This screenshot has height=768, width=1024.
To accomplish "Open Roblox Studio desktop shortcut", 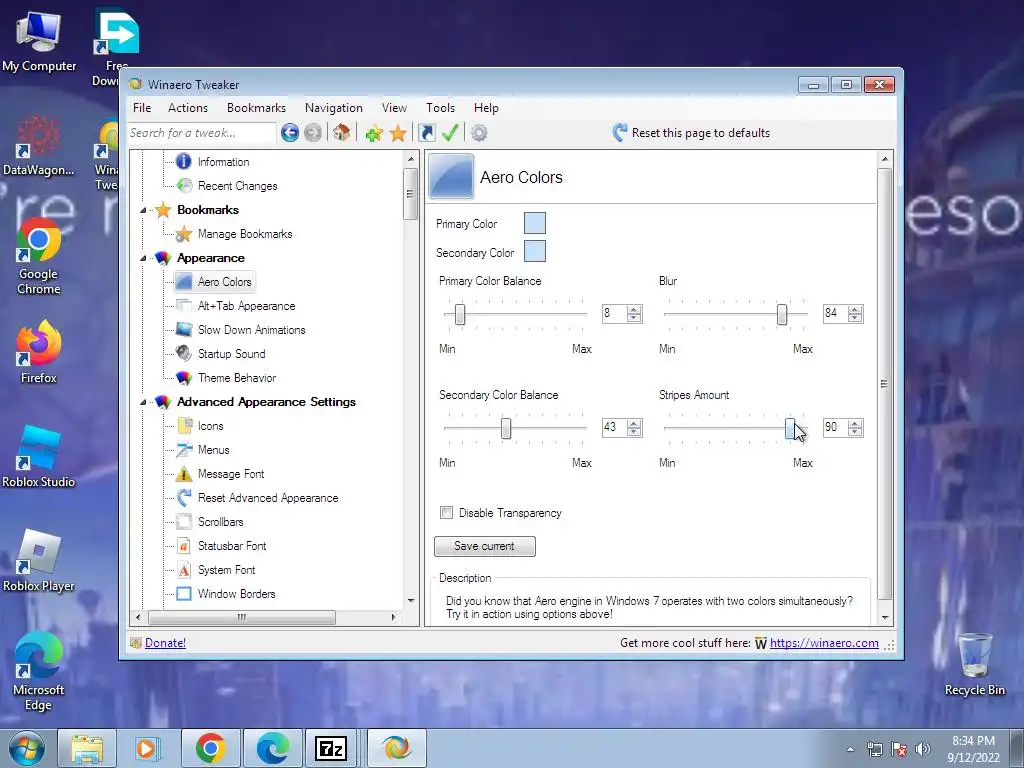I will point(39,456).
